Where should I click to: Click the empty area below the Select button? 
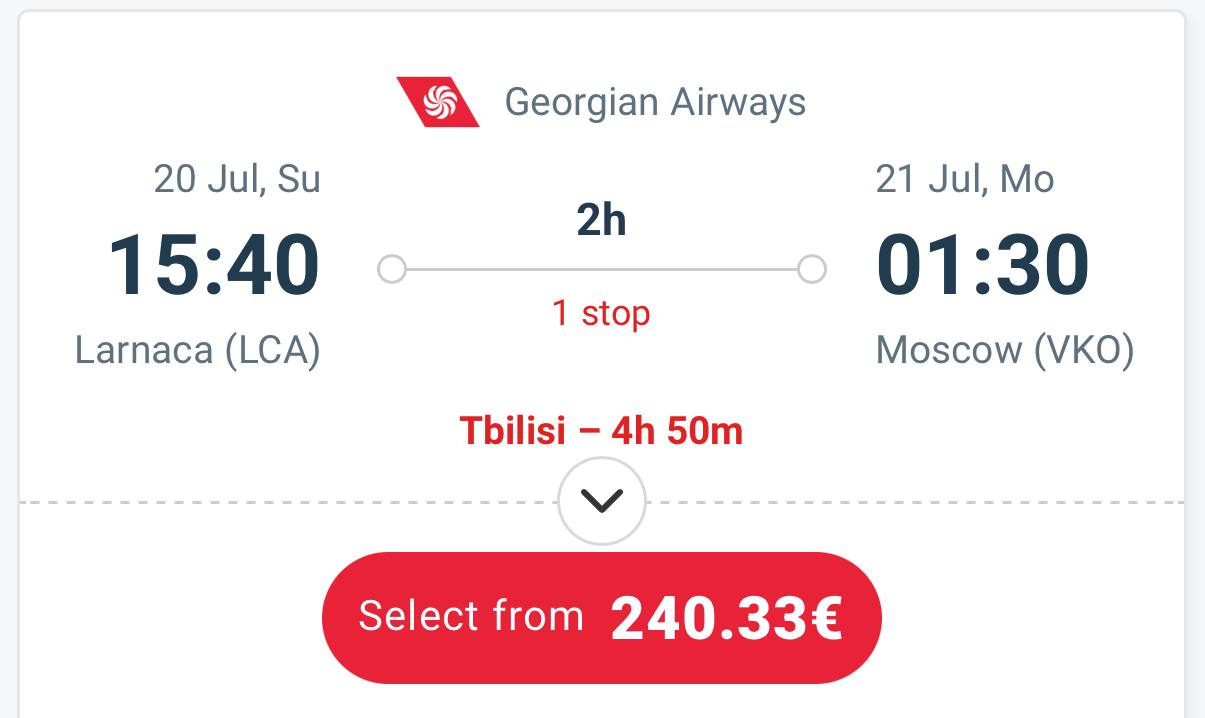click(602, 701)
